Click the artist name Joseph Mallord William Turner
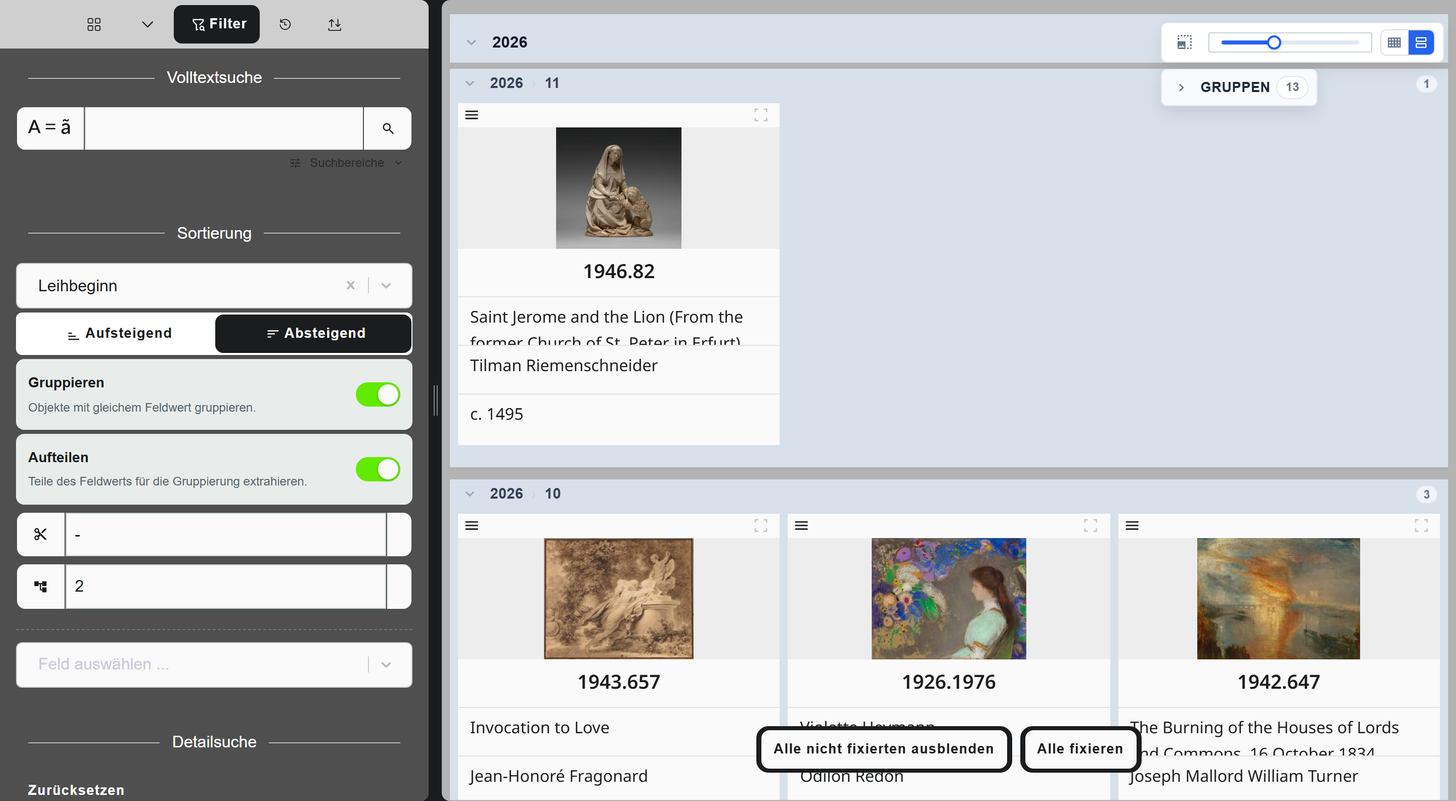Image resolution: width=1456 pixels, height=801 pixels. 1244,776
